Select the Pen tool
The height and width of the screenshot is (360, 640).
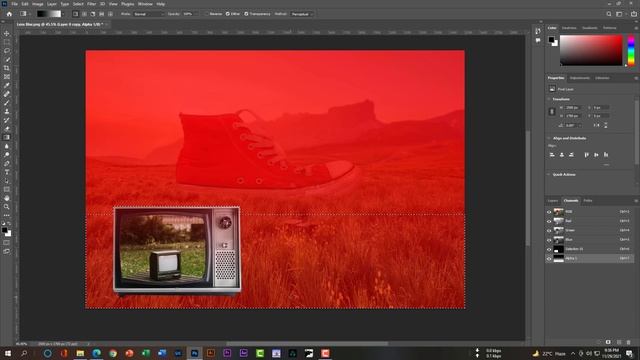click(x=7, y=163)
